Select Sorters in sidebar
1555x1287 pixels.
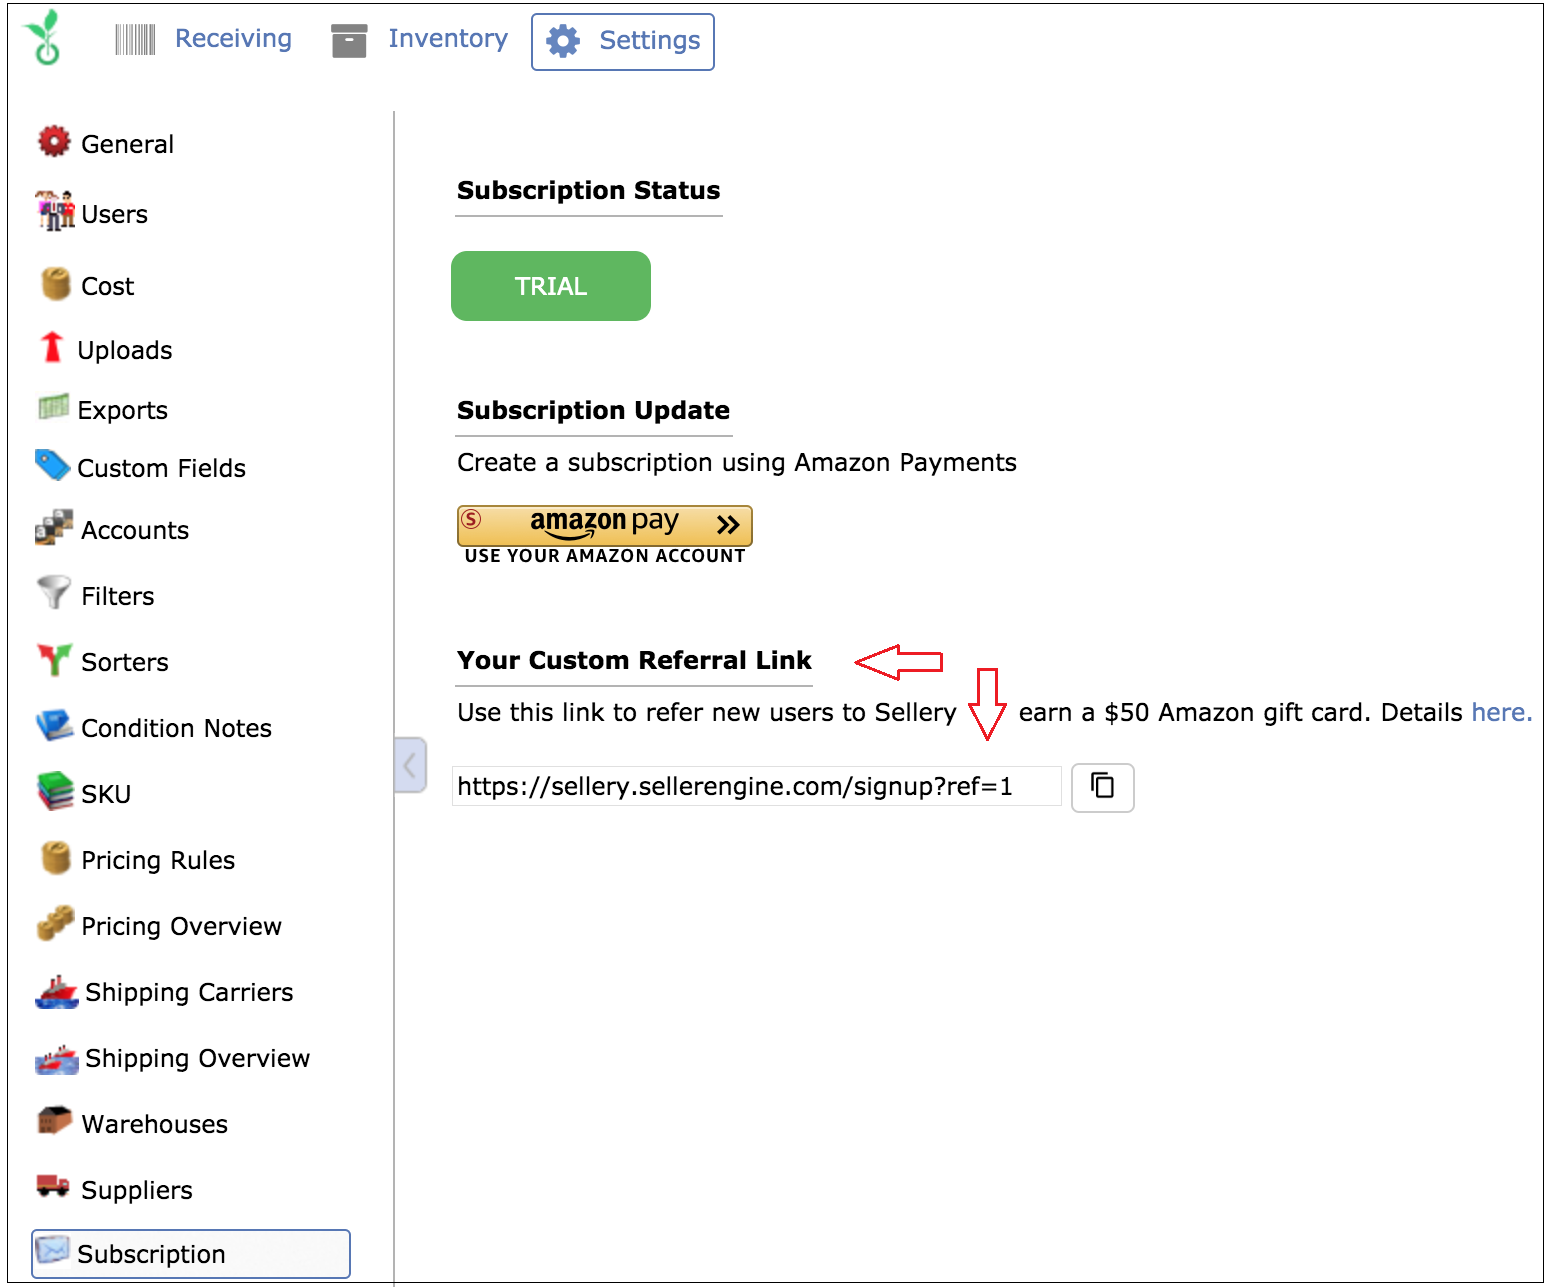tap(125, 663)
